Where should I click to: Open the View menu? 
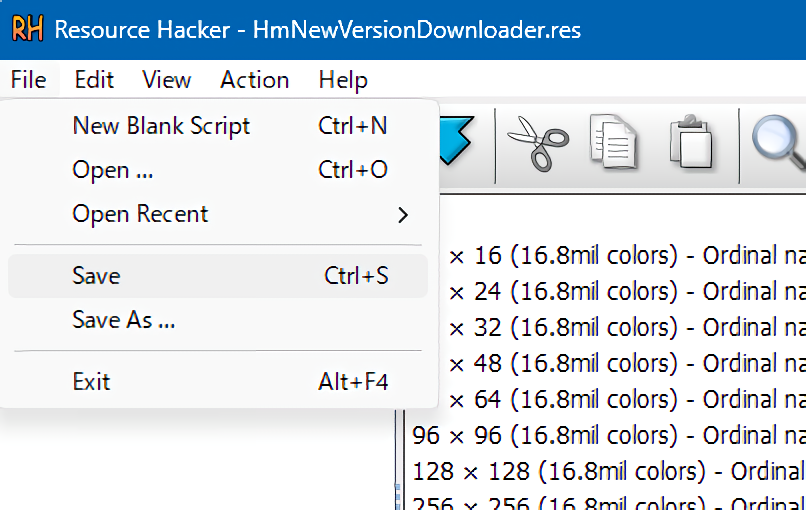point(166,80)
